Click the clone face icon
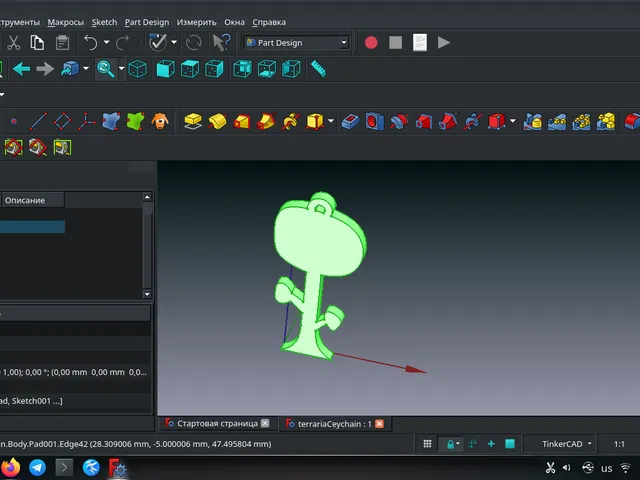 (160, 121)
